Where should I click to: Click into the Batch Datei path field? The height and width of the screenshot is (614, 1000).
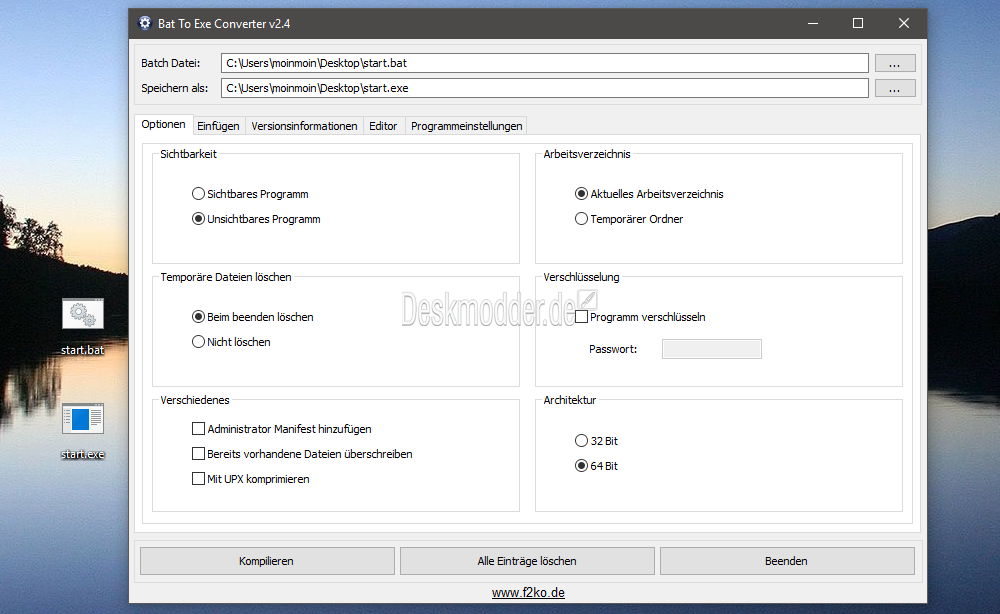tap(545, 63)
